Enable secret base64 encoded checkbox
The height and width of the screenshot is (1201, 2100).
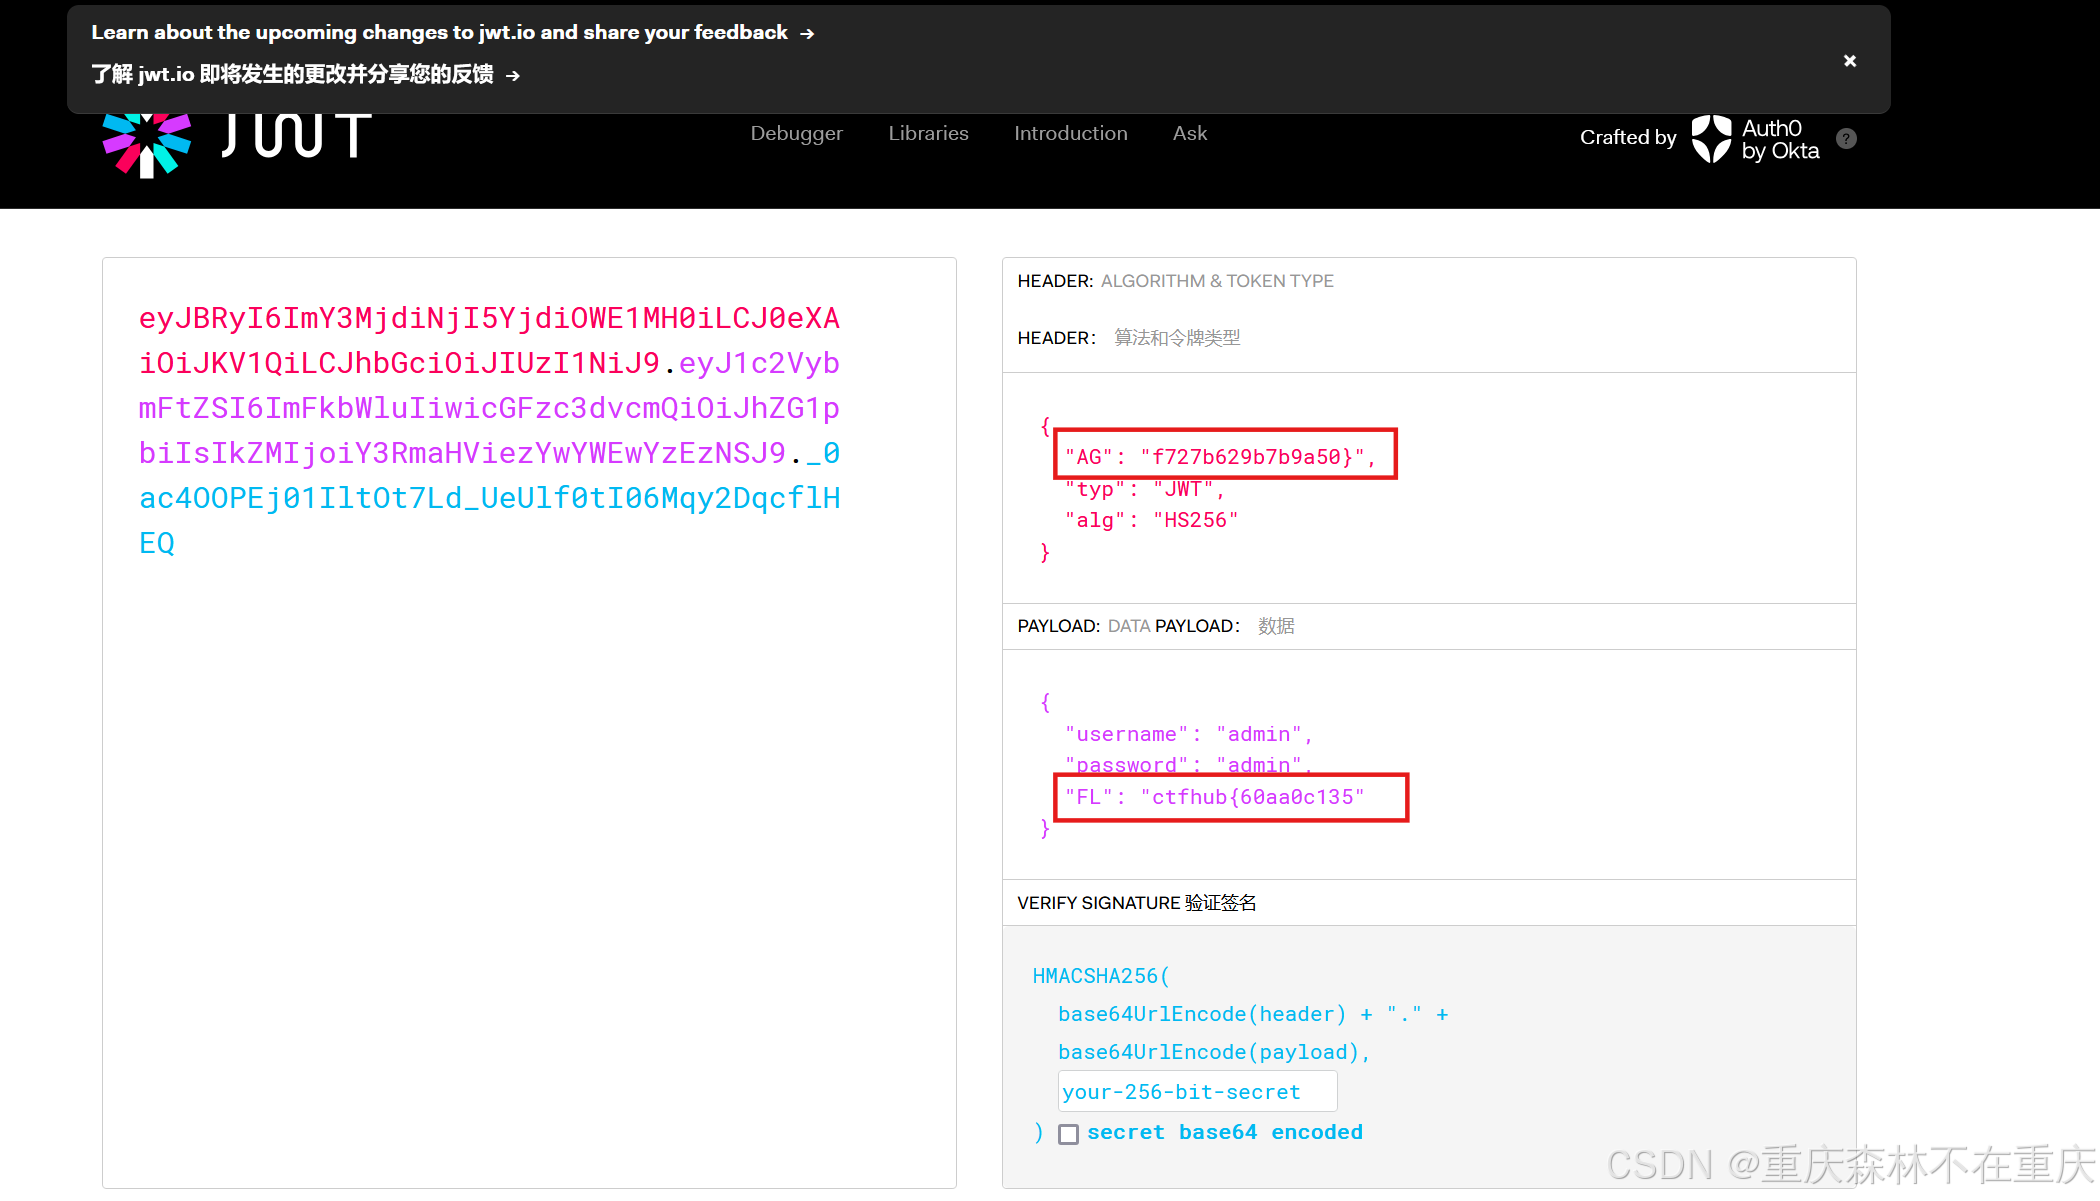[x=1068, y=1134]
